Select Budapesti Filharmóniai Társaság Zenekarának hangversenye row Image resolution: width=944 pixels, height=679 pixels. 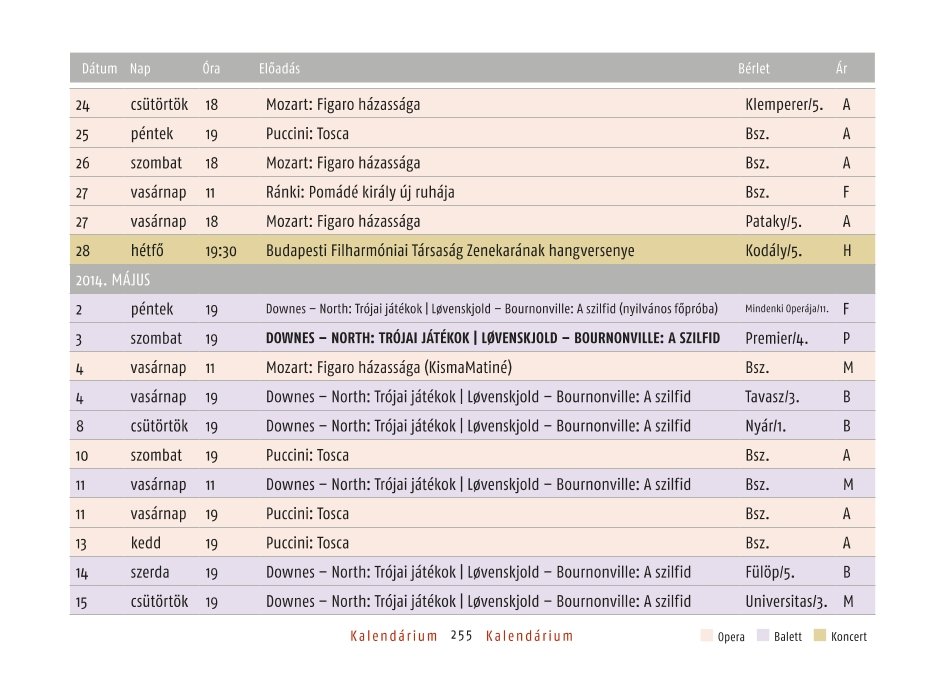click(472, 250)
